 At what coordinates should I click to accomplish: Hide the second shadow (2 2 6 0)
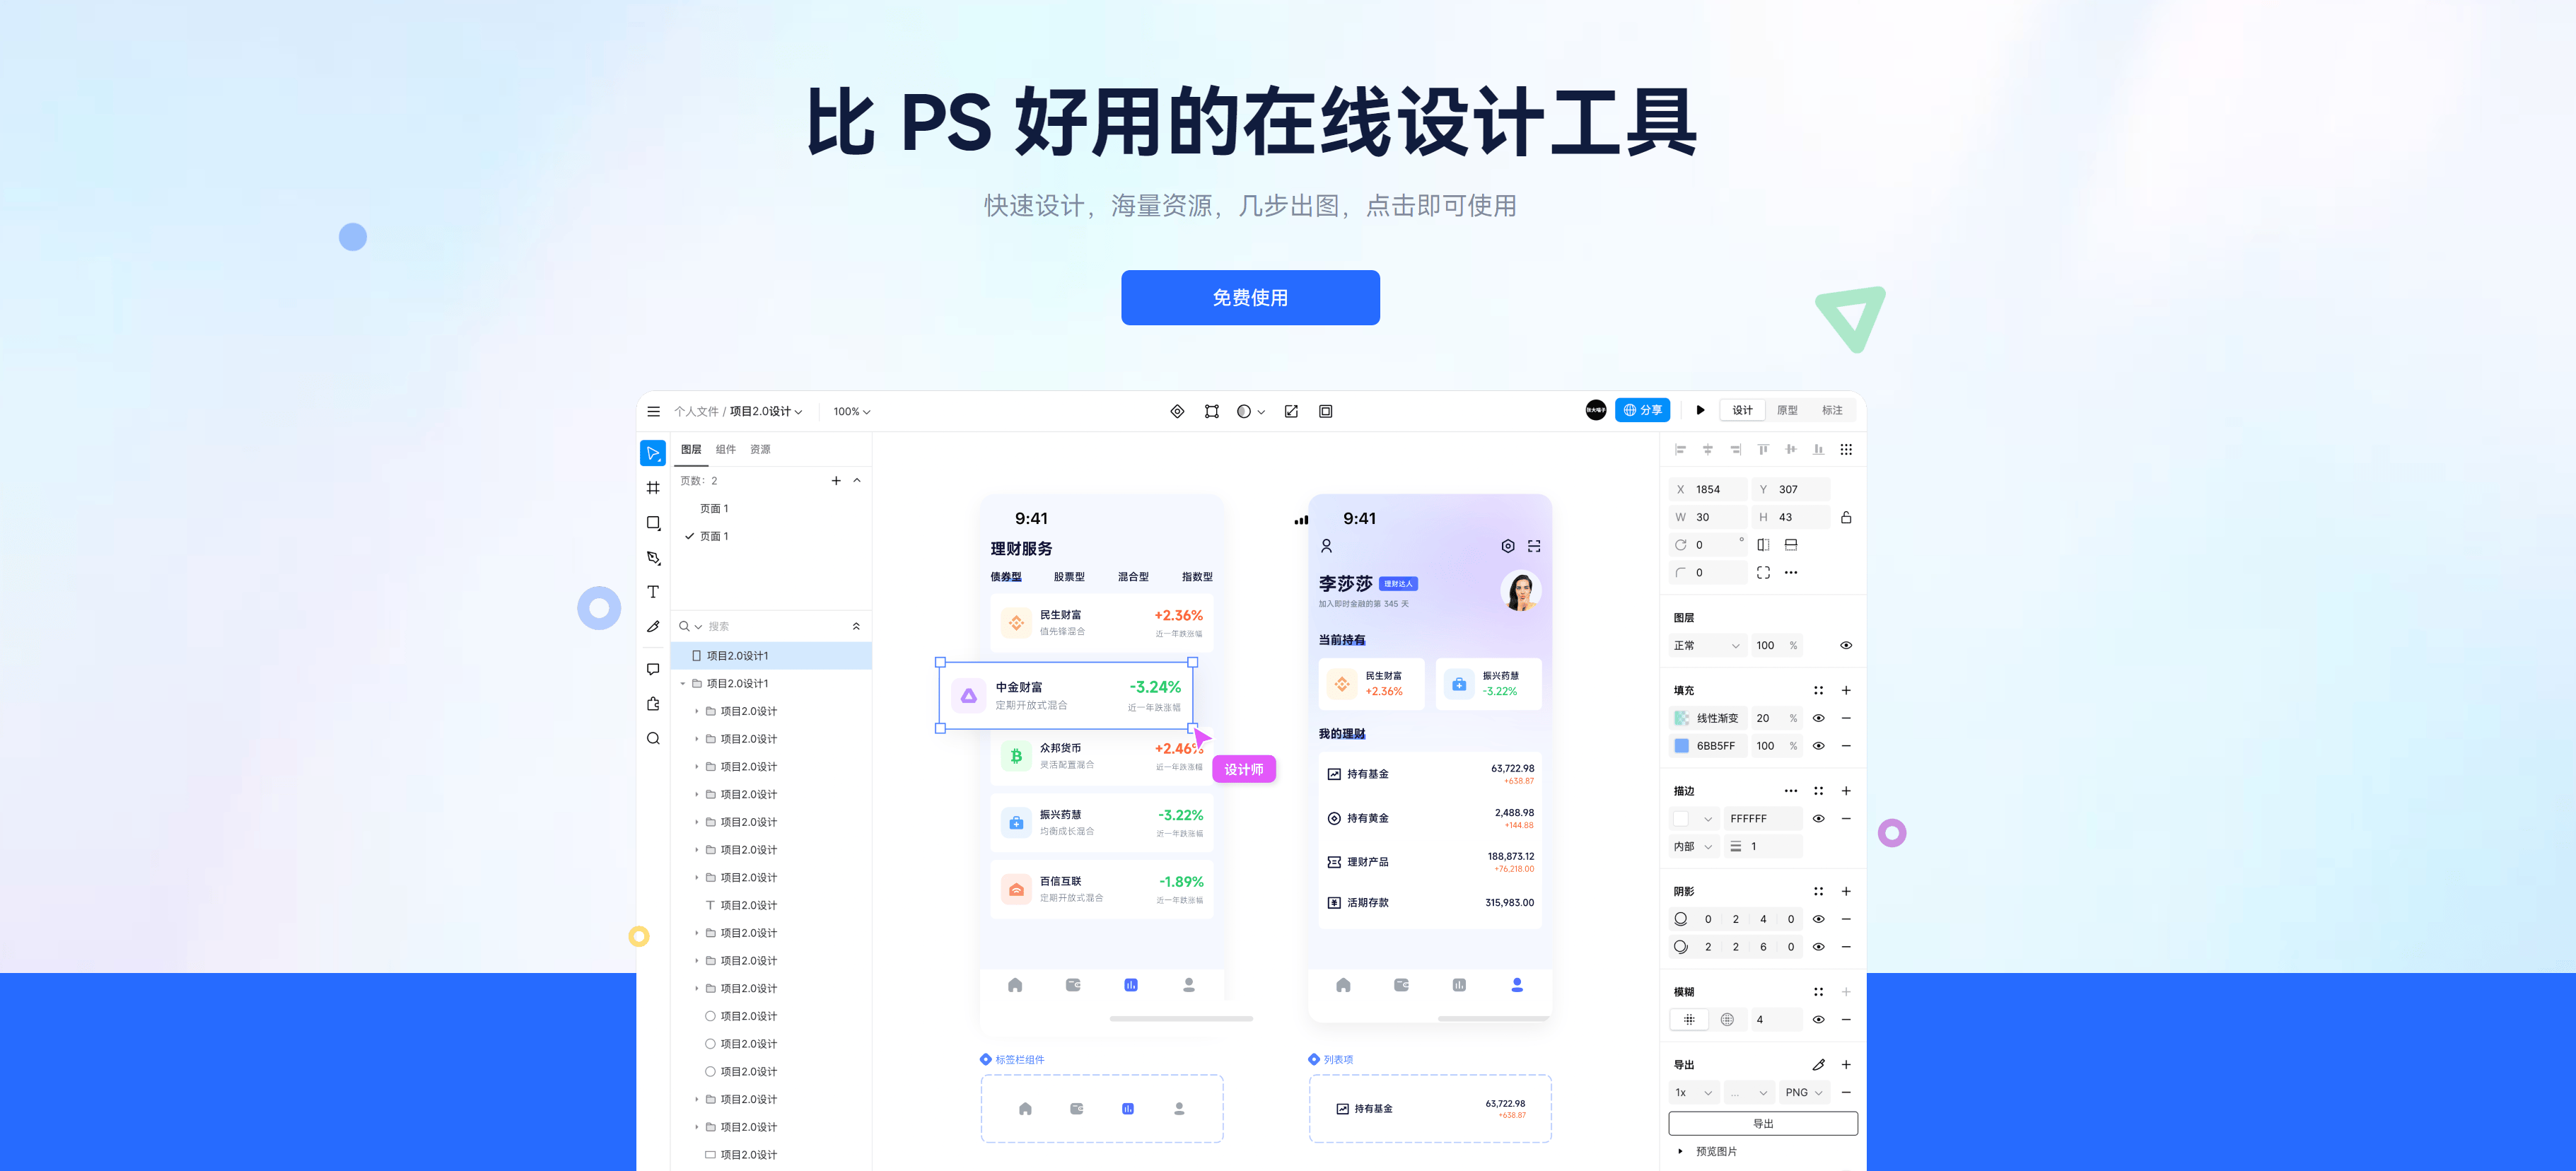pos(1818,947)
